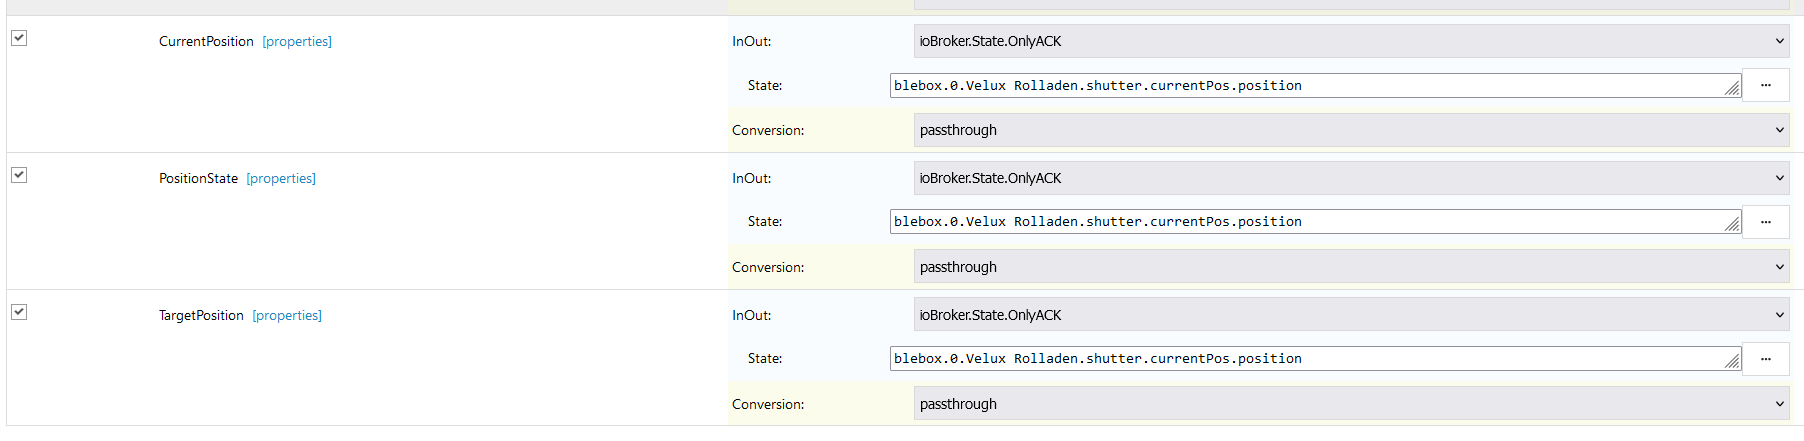
Task: Open CurrentPosition InOut dropdown
Action: point(1351,41)
